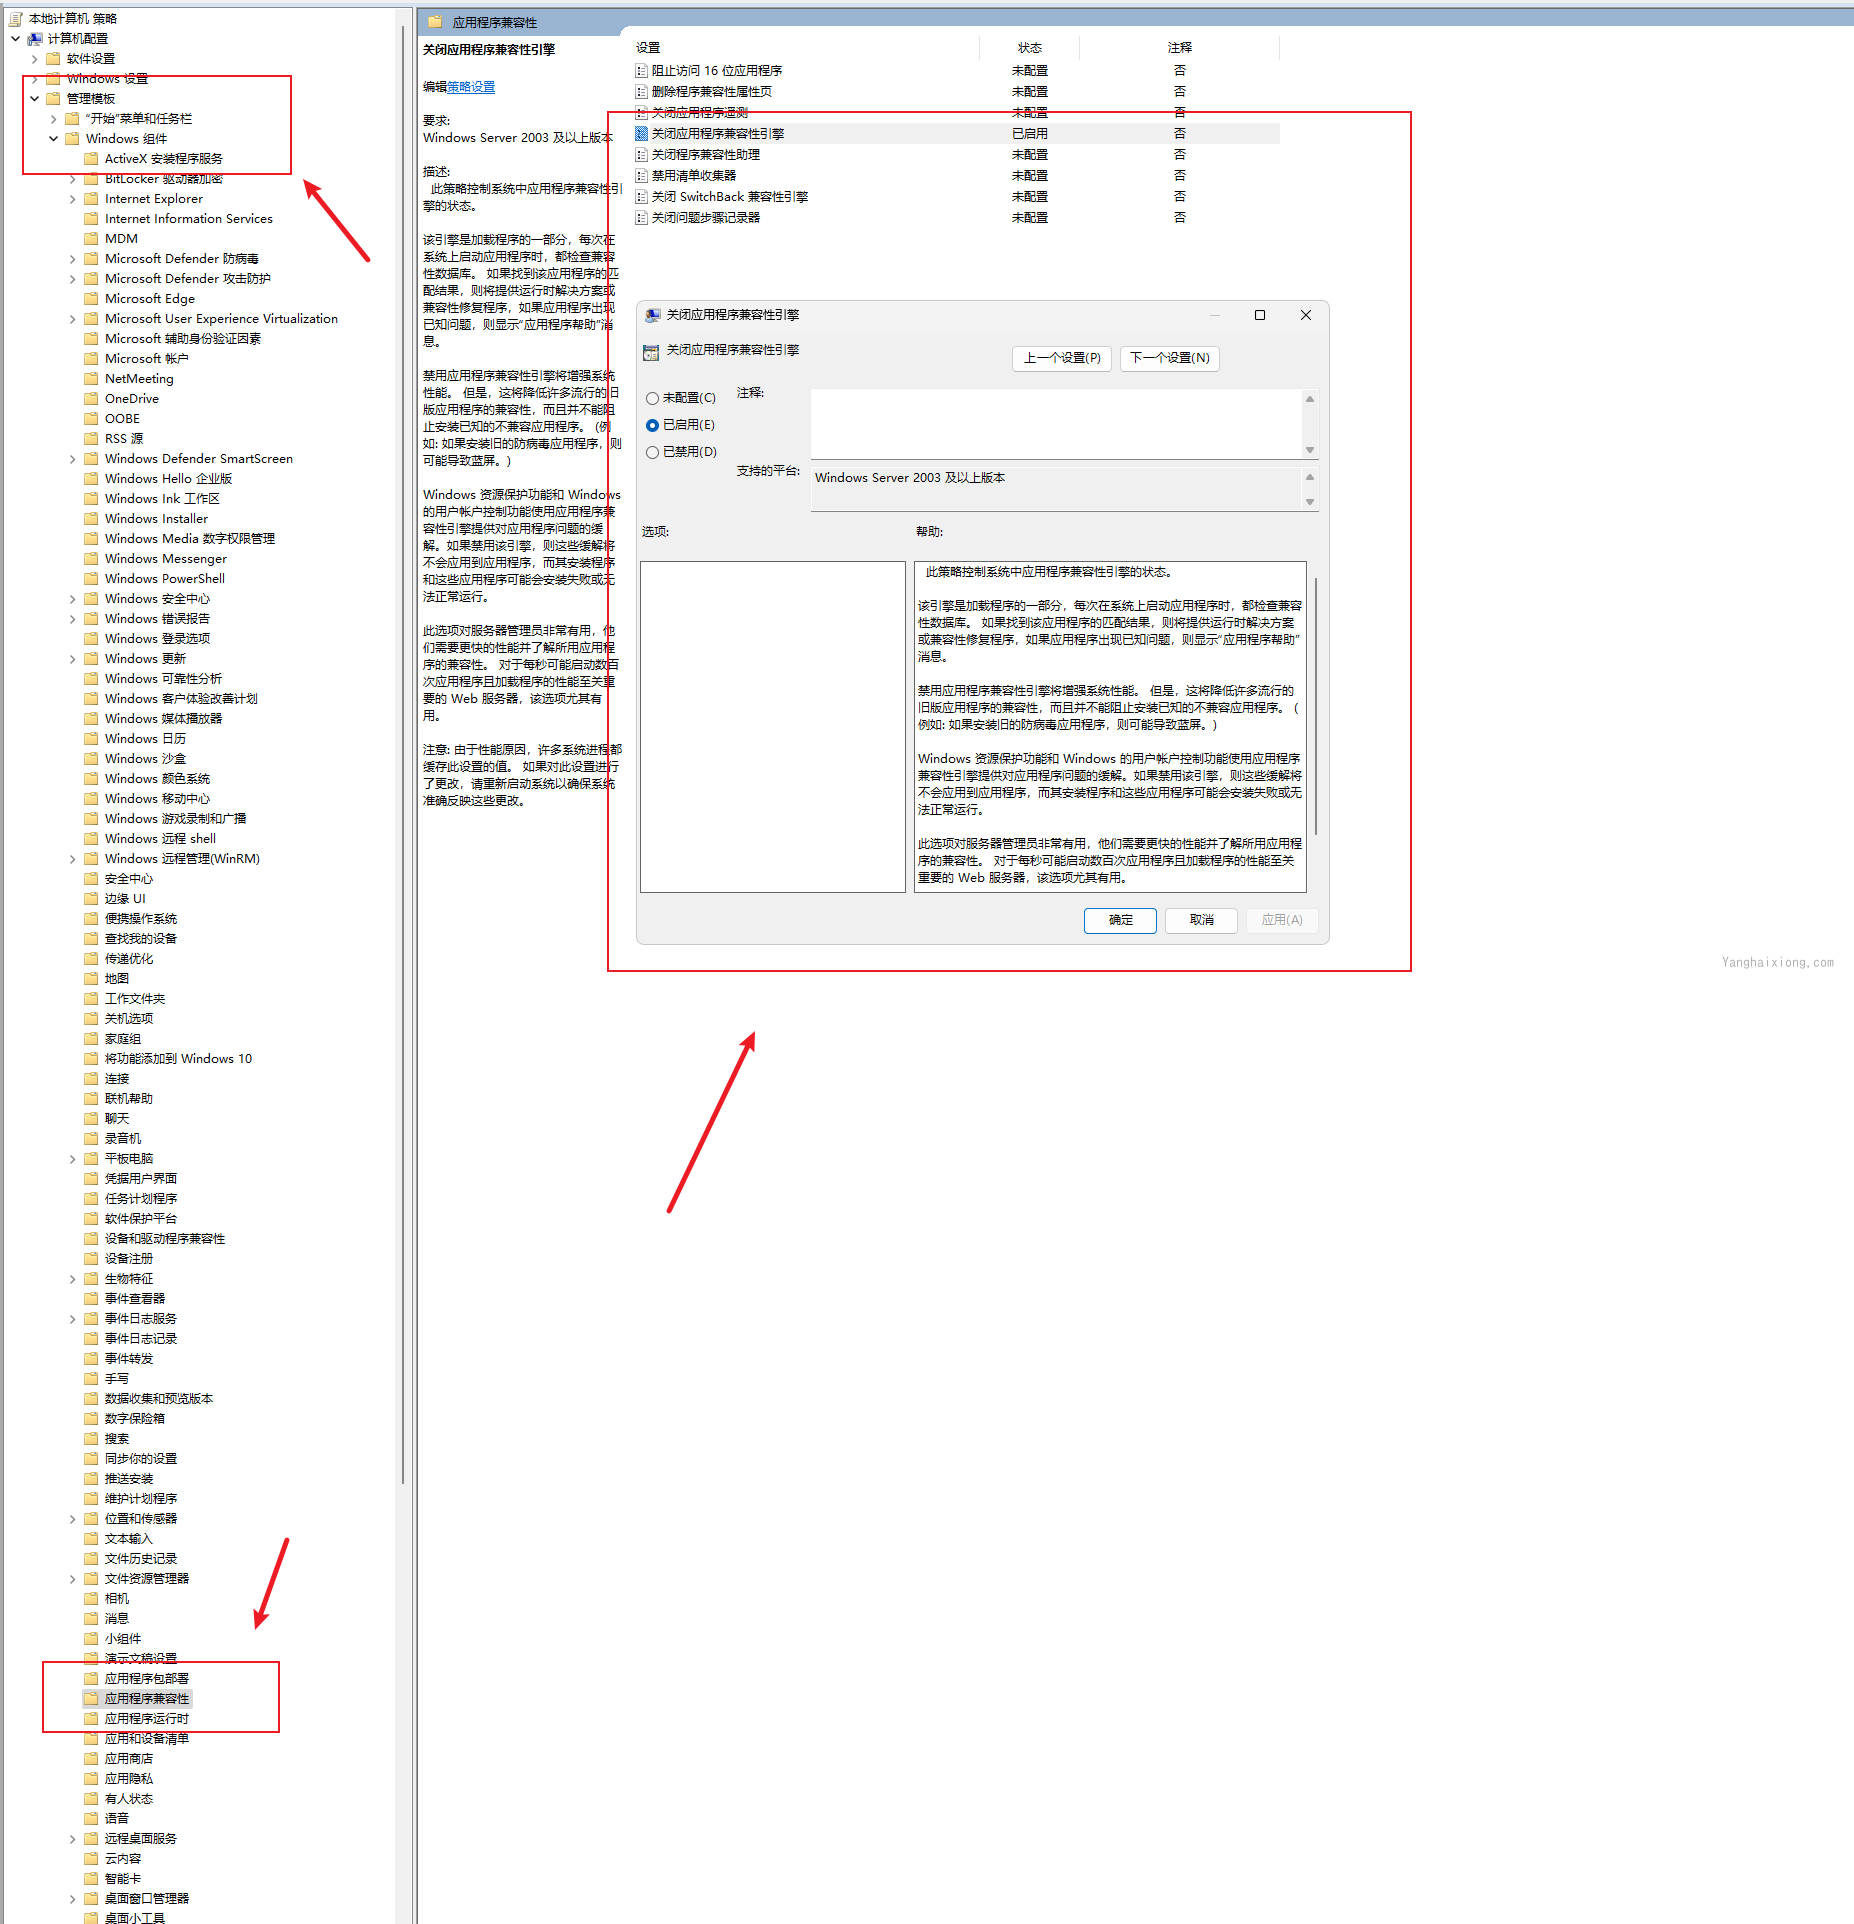Click the policy icon for 关闭应用程序兼容性引擎
The height and width of the screenshot is (1924, 1854).
point(642,133)
